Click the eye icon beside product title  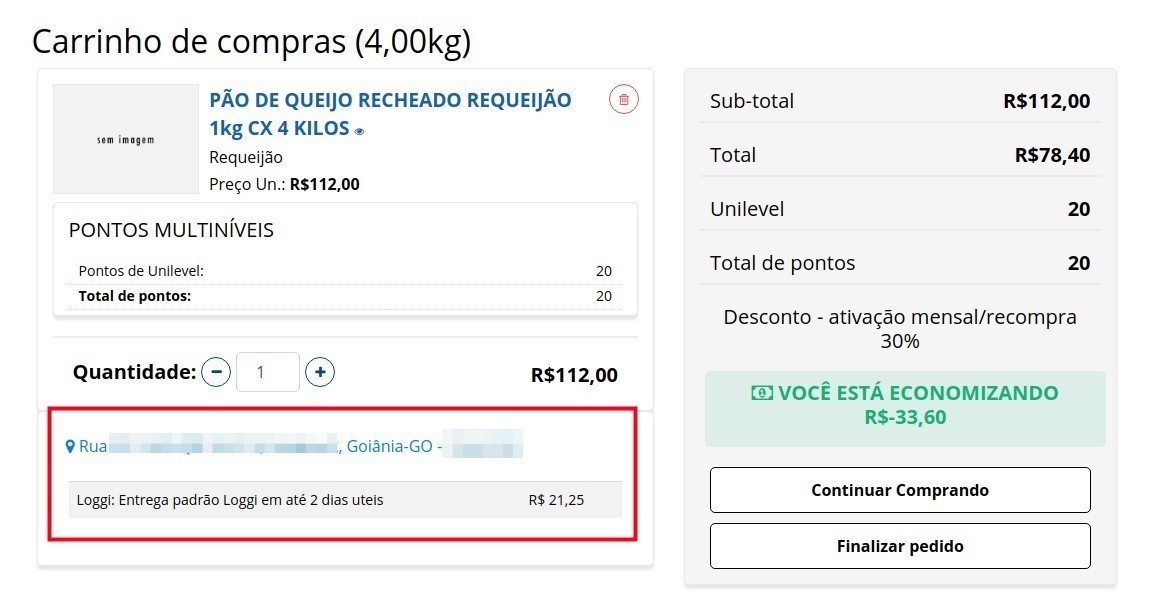tap(360, 131)
